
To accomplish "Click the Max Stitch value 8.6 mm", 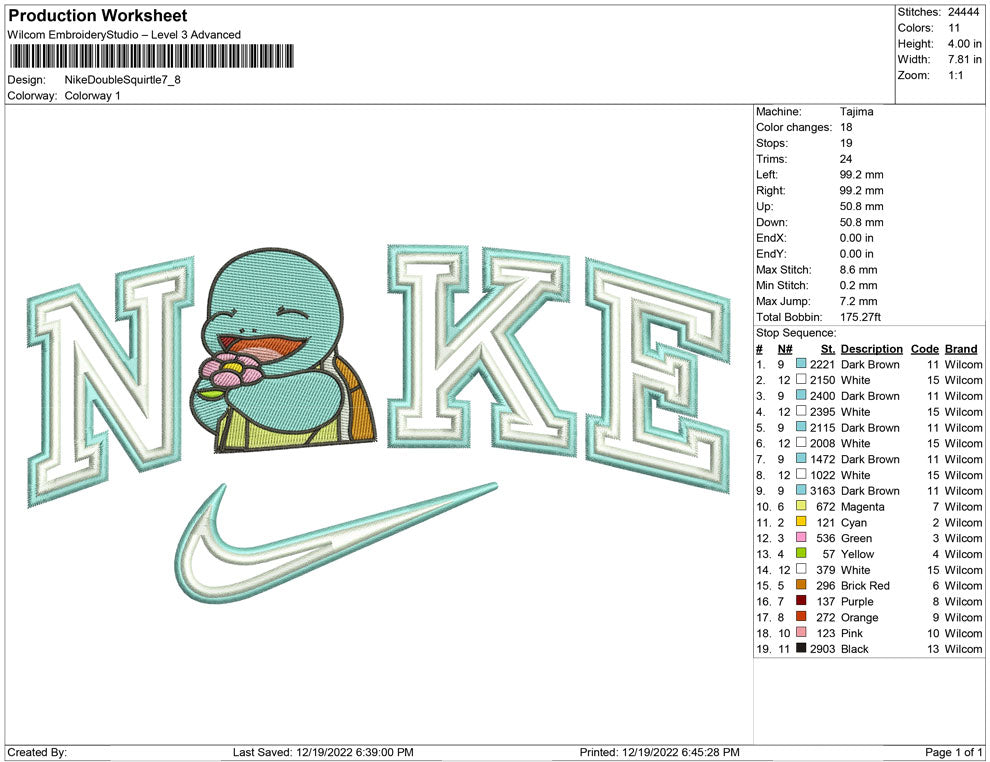I will click(858, 270).
